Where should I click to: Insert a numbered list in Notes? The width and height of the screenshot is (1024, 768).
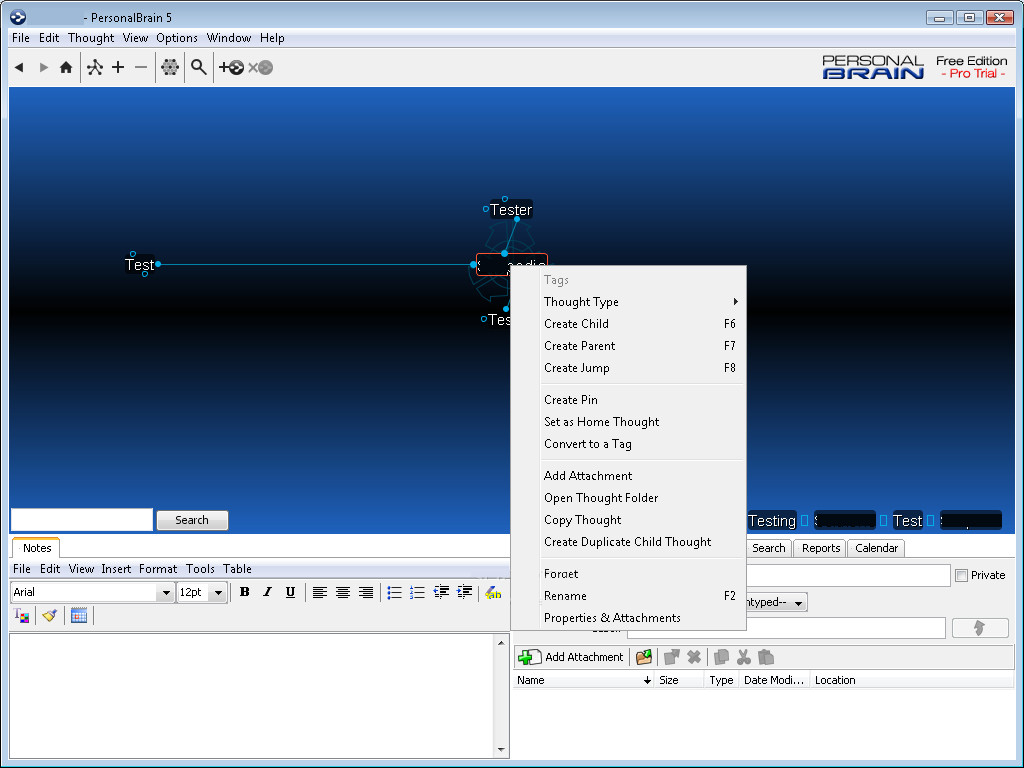[x=417, y=592]
